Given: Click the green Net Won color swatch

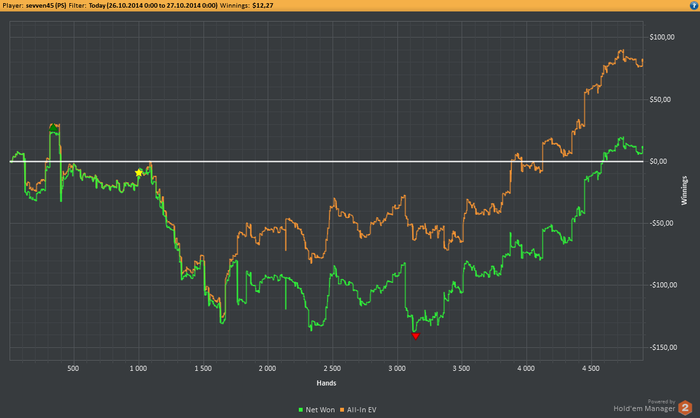Looking at the screenshot, I should (x=301, y=410).
